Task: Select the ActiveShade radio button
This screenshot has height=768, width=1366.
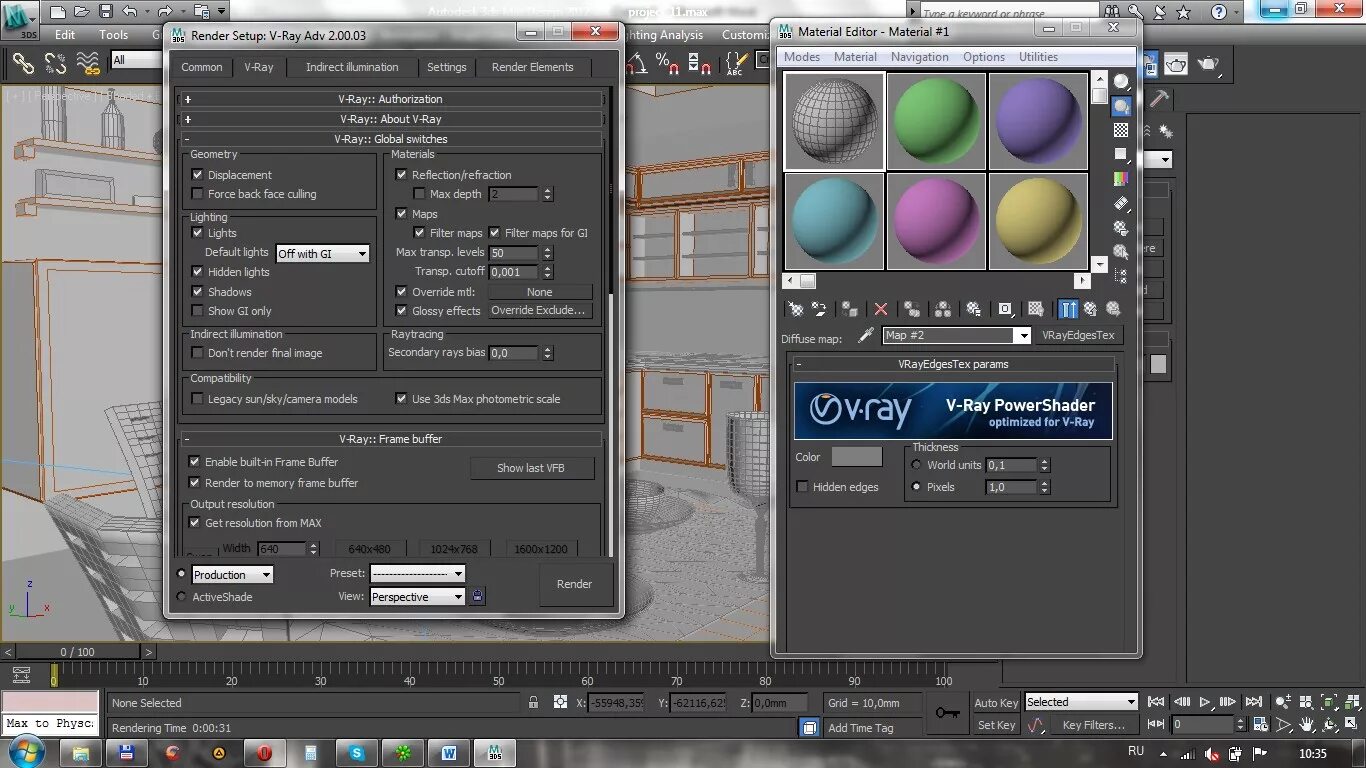Action: point(181,597)
